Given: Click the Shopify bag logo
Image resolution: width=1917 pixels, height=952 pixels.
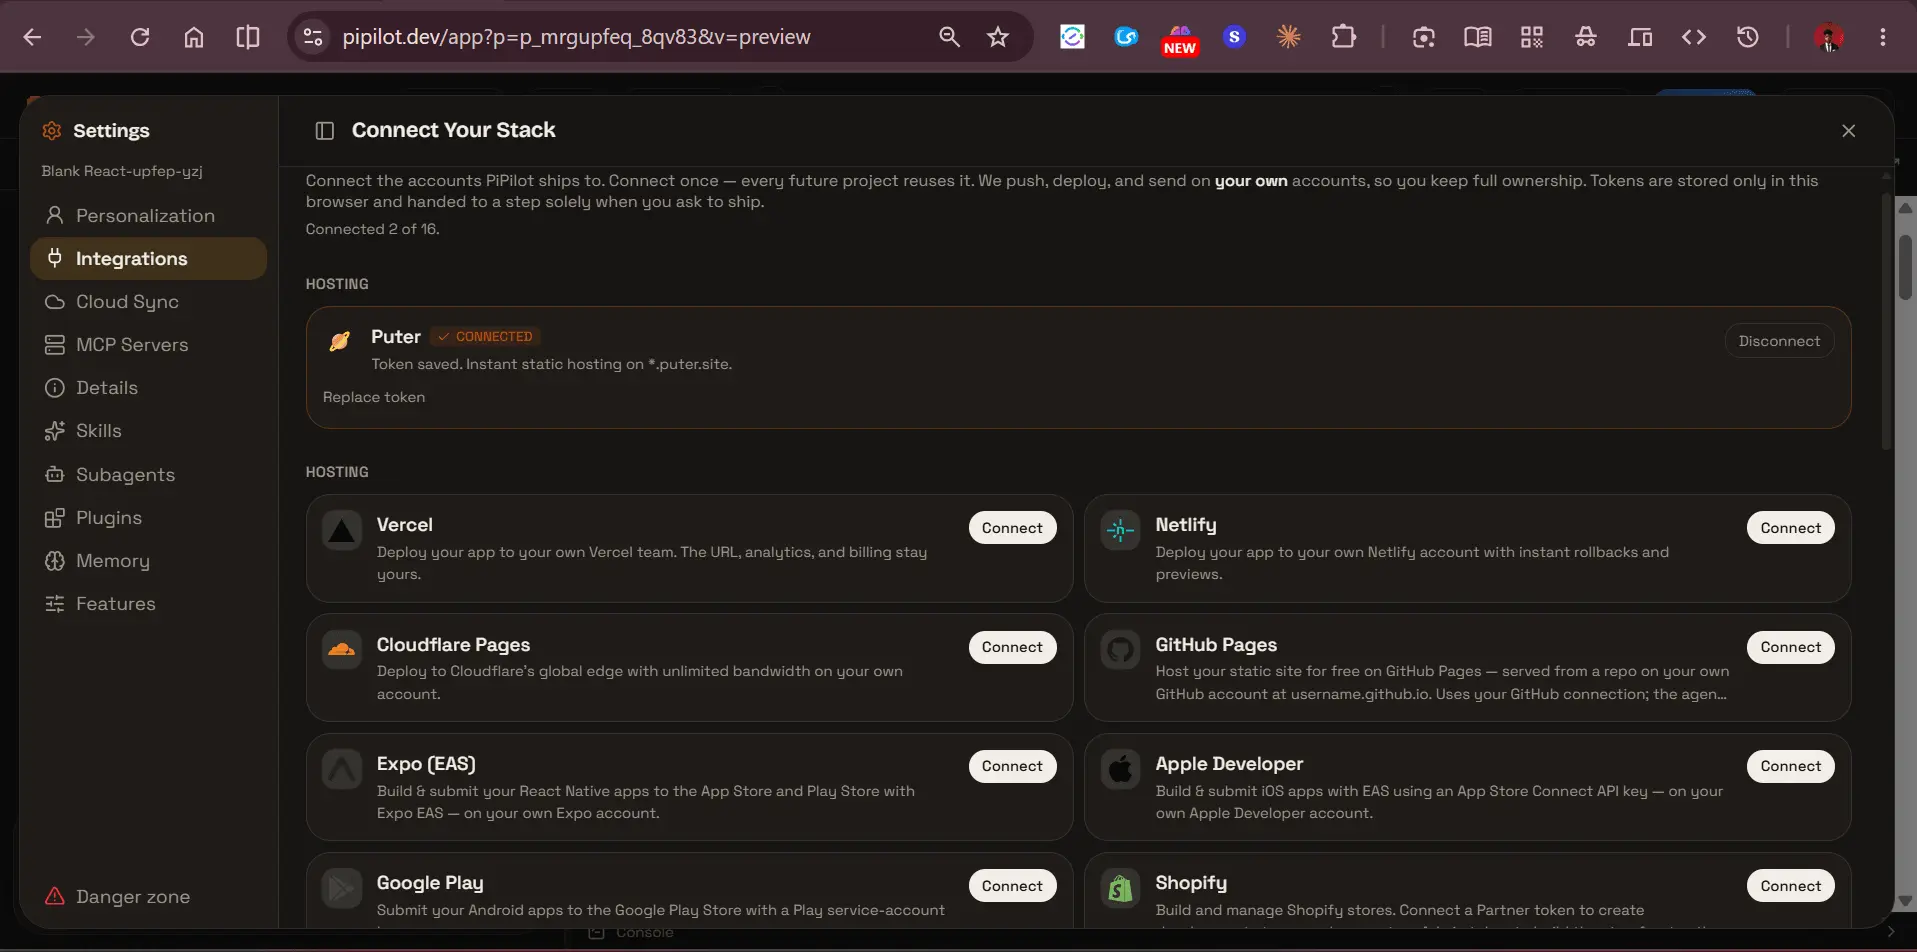Looking at the screenshot, I should [x=1120, y=888].
